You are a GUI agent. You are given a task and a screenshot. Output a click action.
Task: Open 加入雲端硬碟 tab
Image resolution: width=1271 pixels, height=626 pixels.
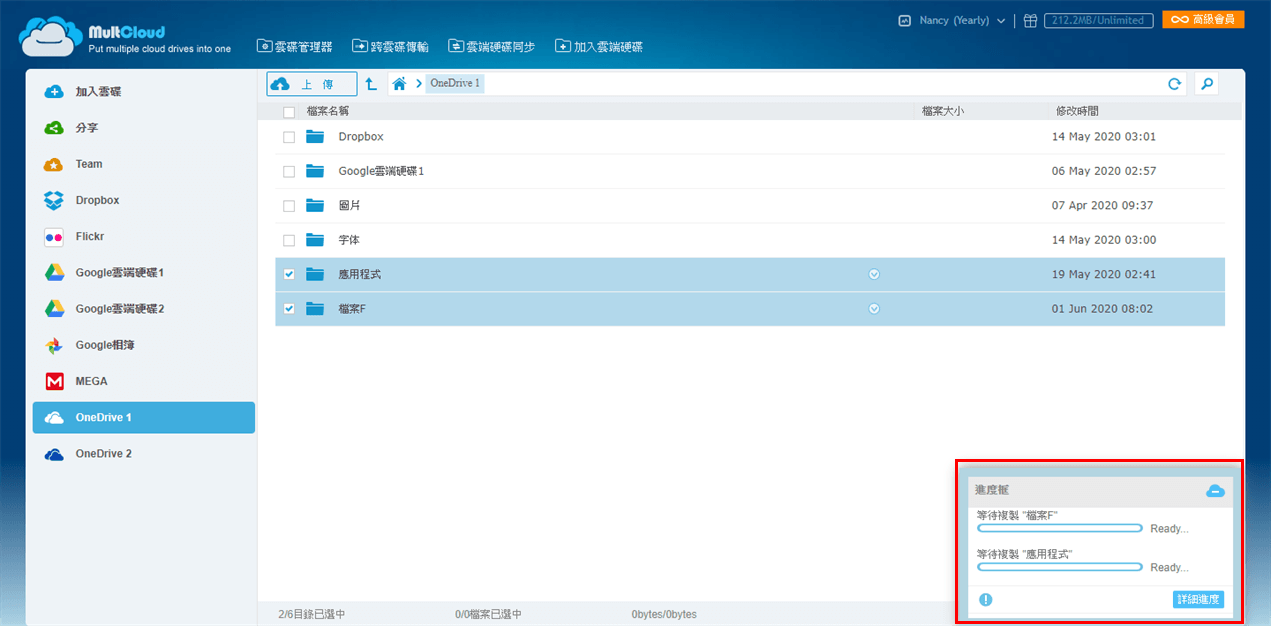point(599,46)
